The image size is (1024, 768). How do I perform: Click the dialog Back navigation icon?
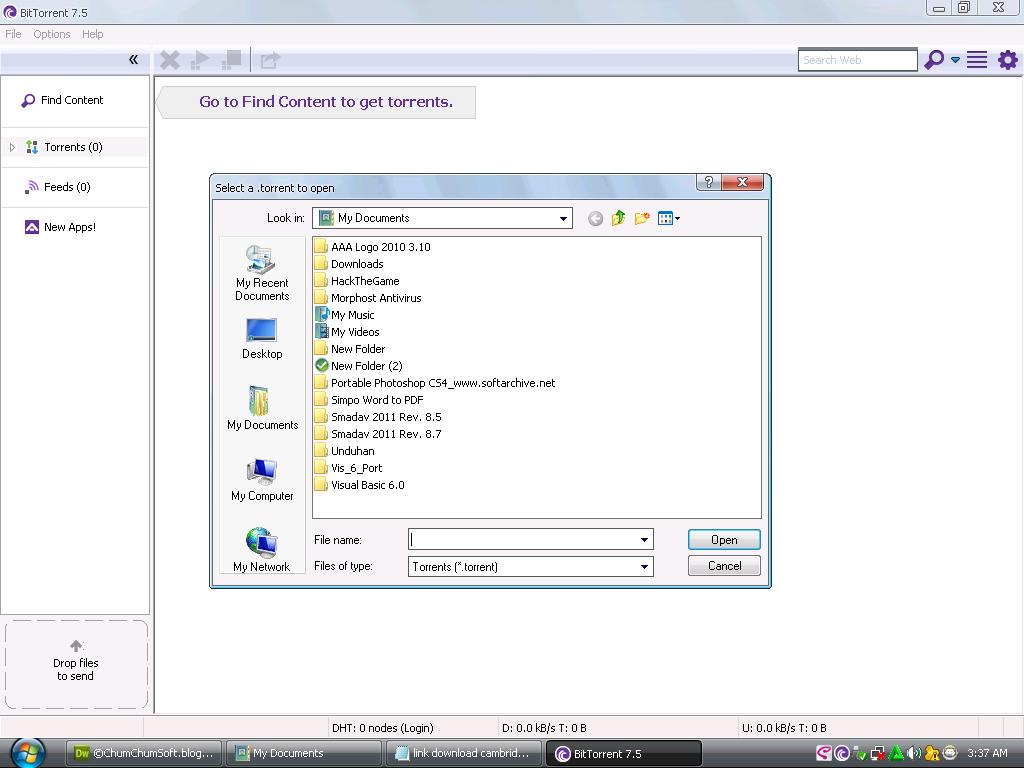pyautogui.click(x=595, y=218)
